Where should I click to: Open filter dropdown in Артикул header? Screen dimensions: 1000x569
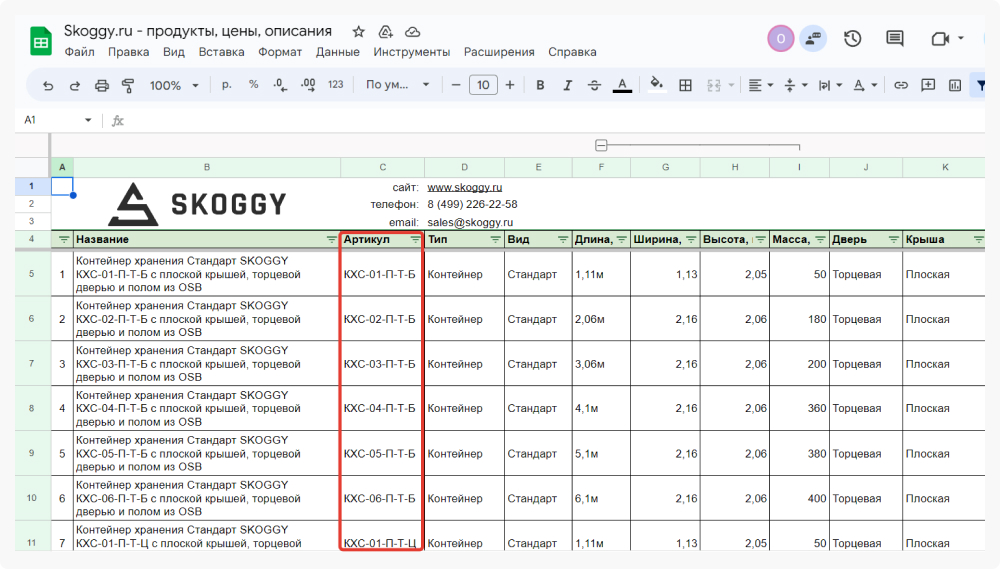[416, 240]
